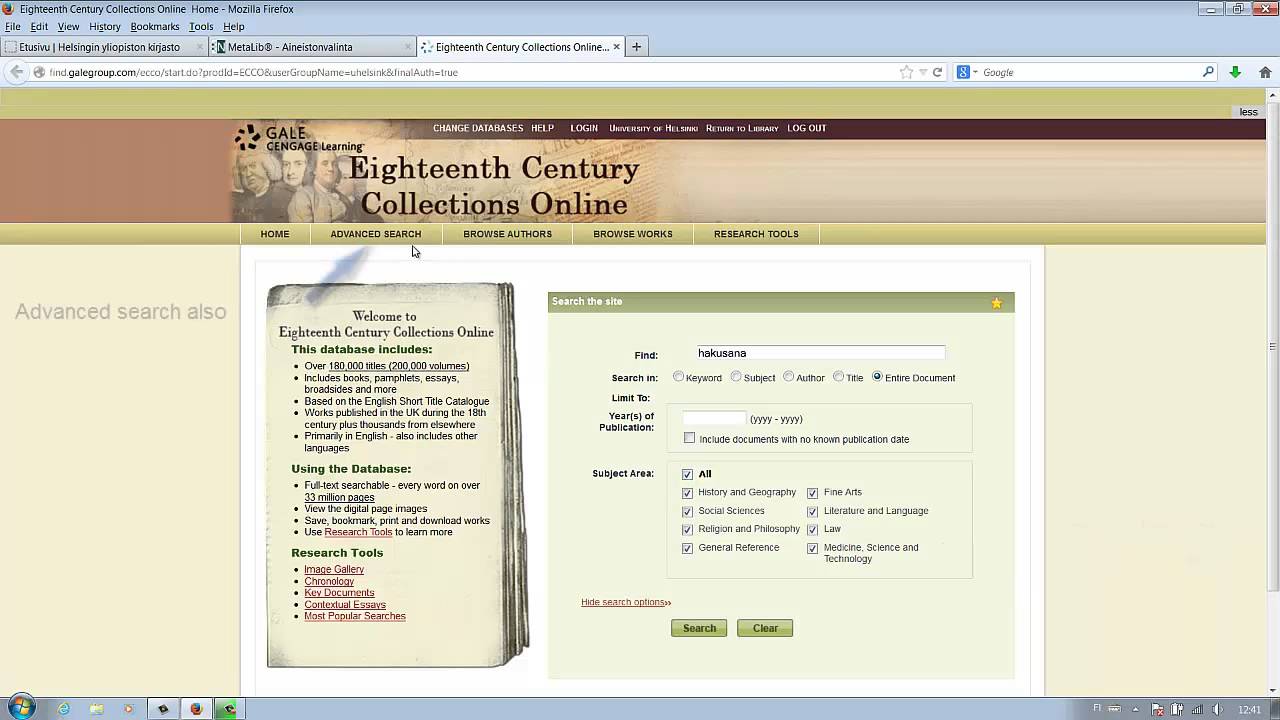Open the Chronology link
The width and height of the screenshot is (1280, 720).
[329, 581]
